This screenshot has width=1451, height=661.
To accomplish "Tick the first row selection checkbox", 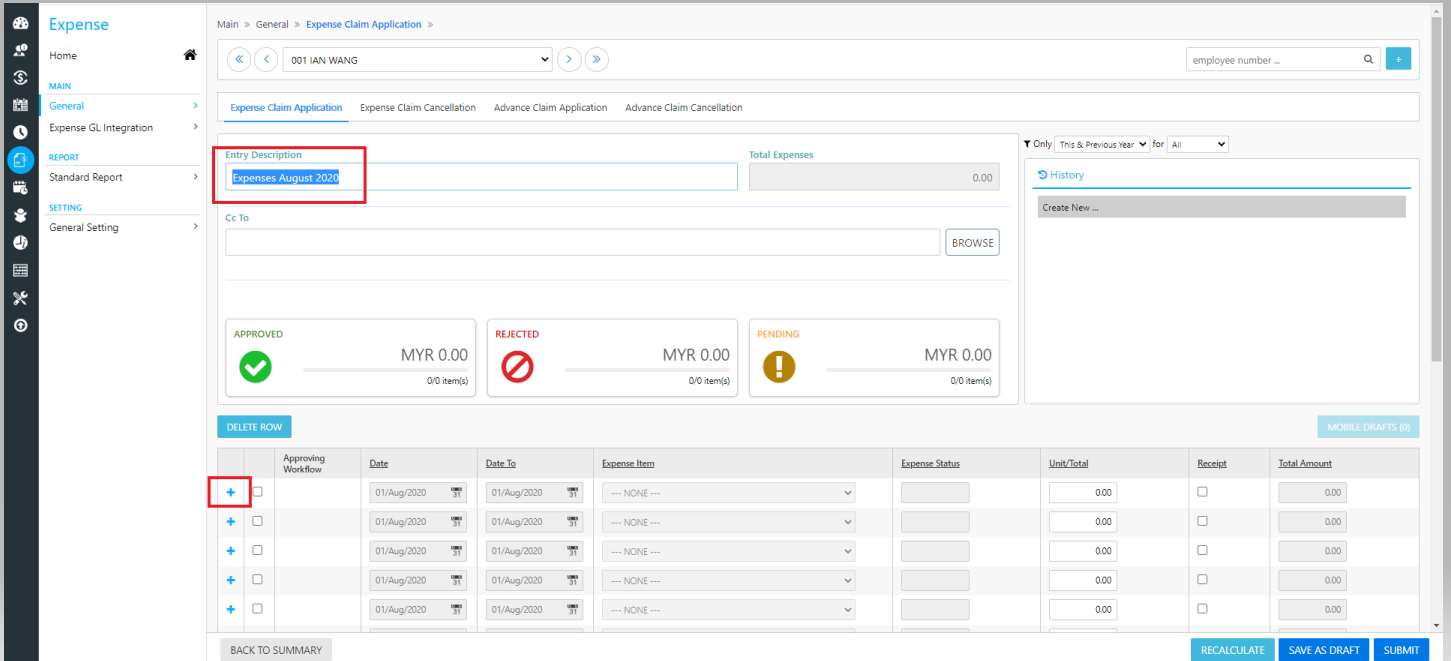I will (x=258, y=492).
